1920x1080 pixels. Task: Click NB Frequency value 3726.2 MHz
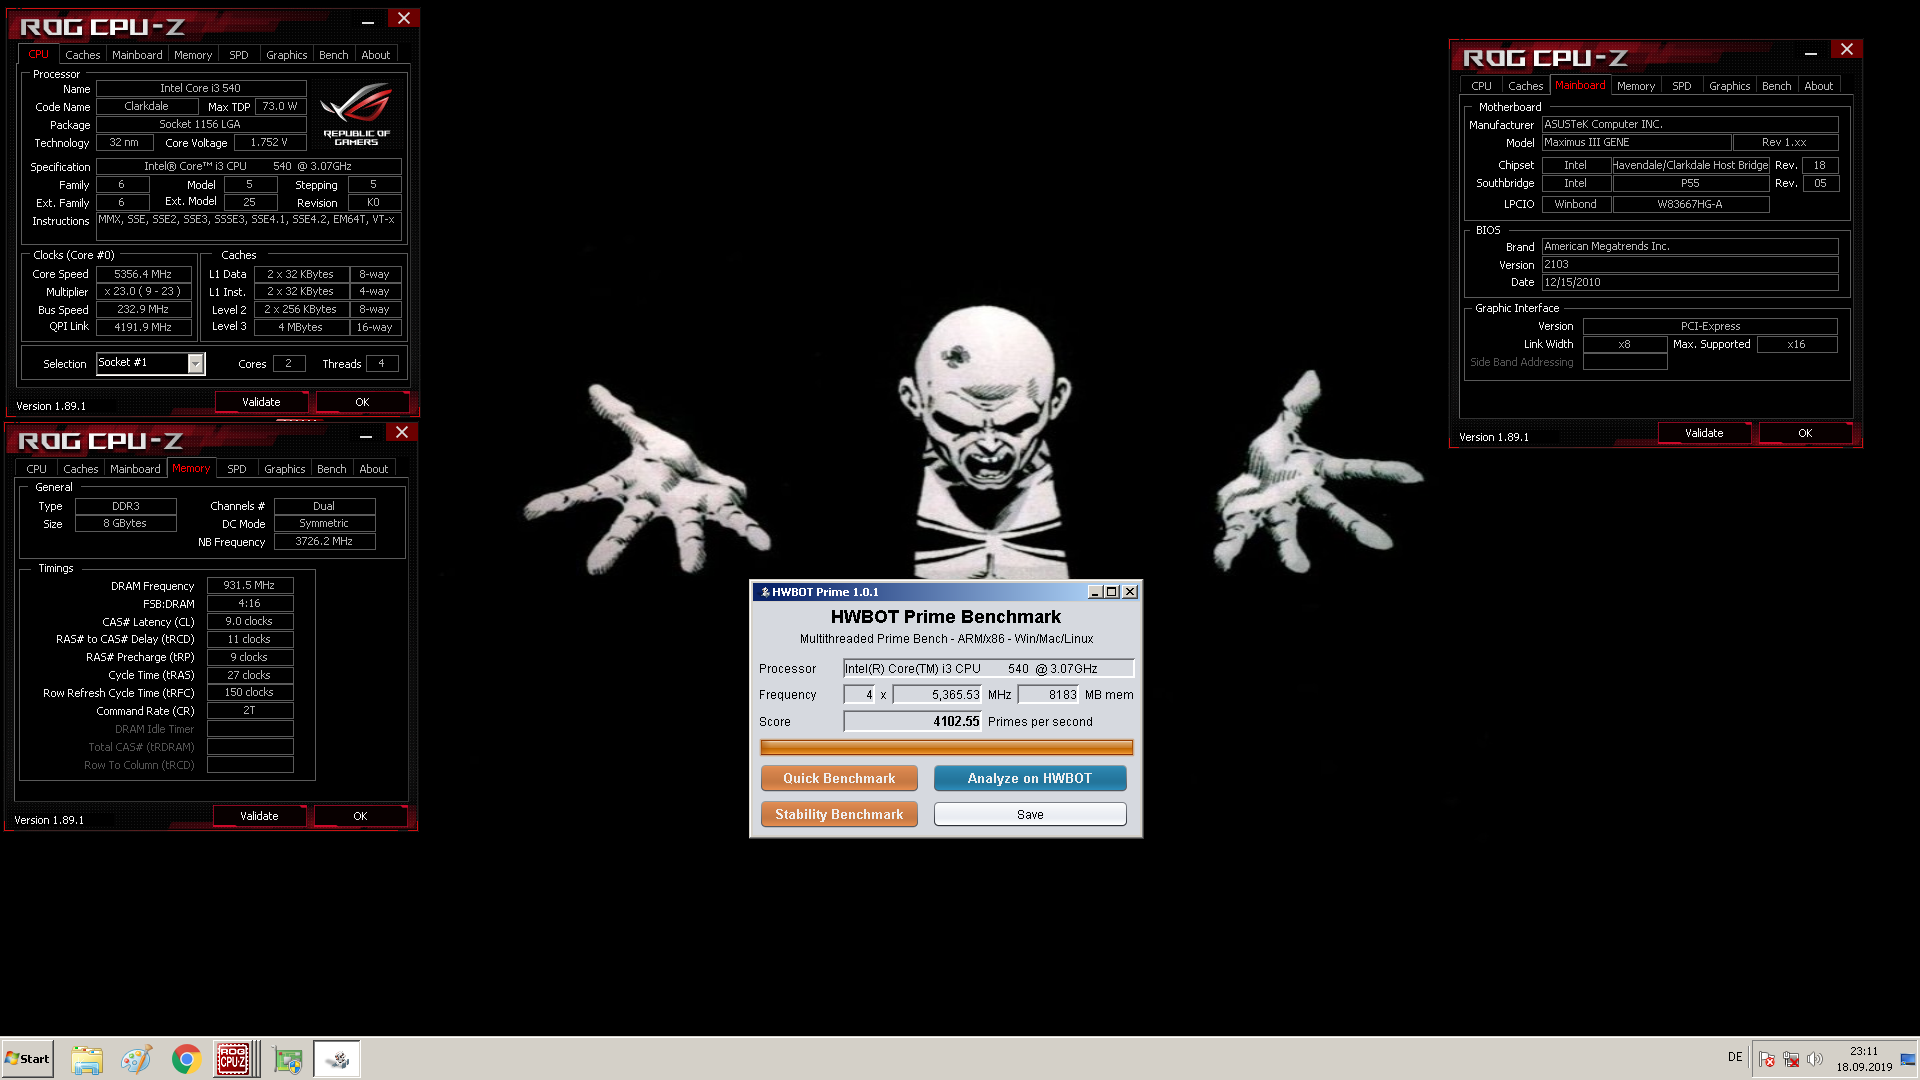(x=324, y=542)
